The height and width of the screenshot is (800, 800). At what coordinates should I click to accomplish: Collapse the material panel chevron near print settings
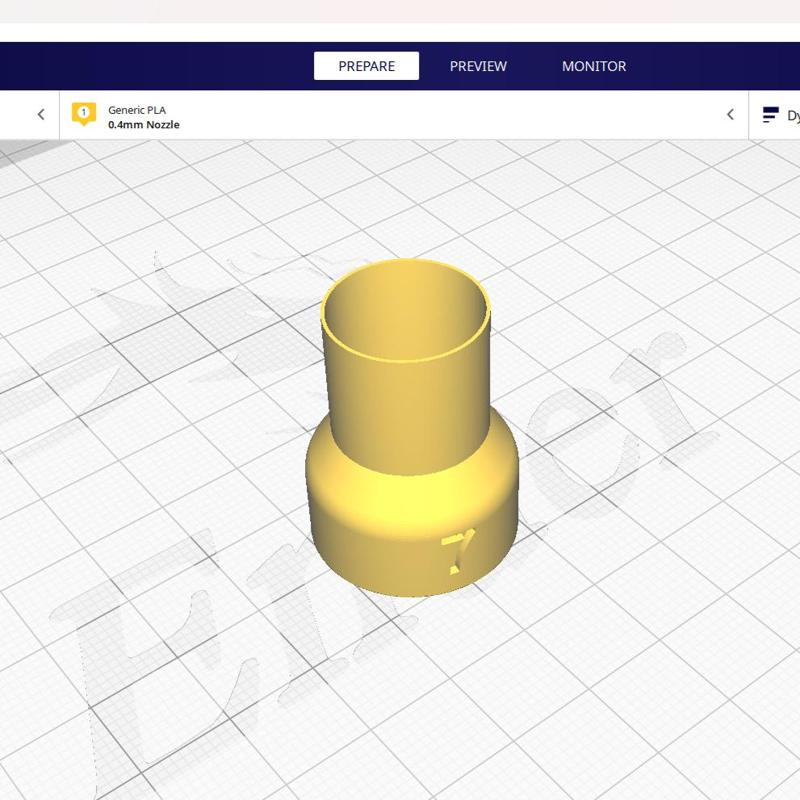(730, 114)
